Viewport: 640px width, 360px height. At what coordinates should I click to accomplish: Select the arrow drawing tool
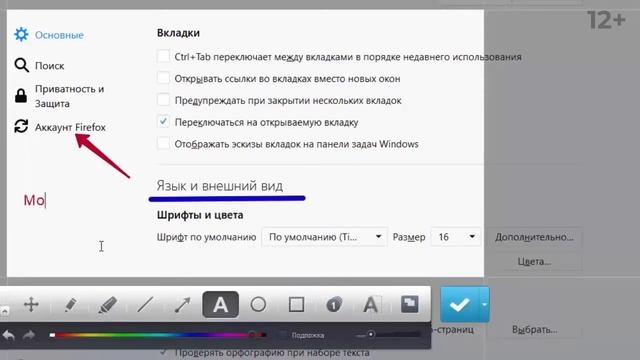coord(182,304)
